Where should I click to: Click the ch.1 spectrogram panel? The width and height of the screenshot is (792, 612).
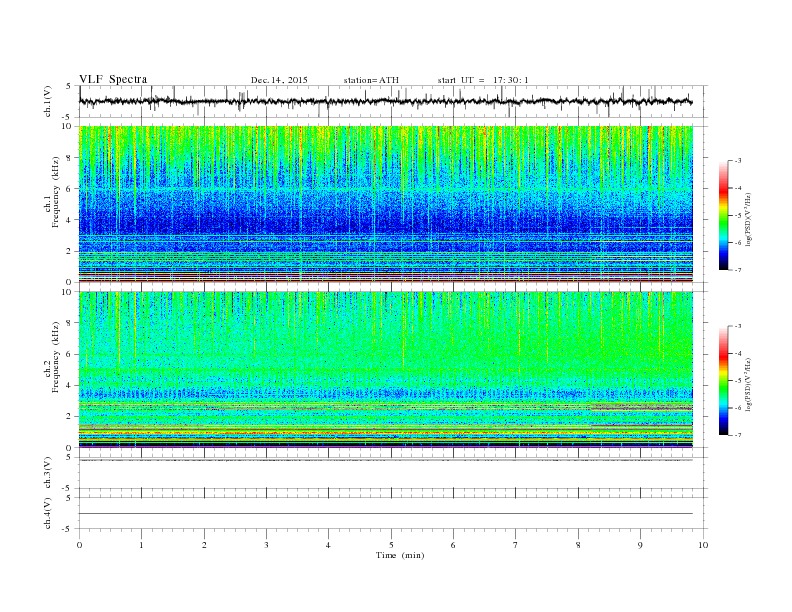pyautogui.click(x=386, y=204)
